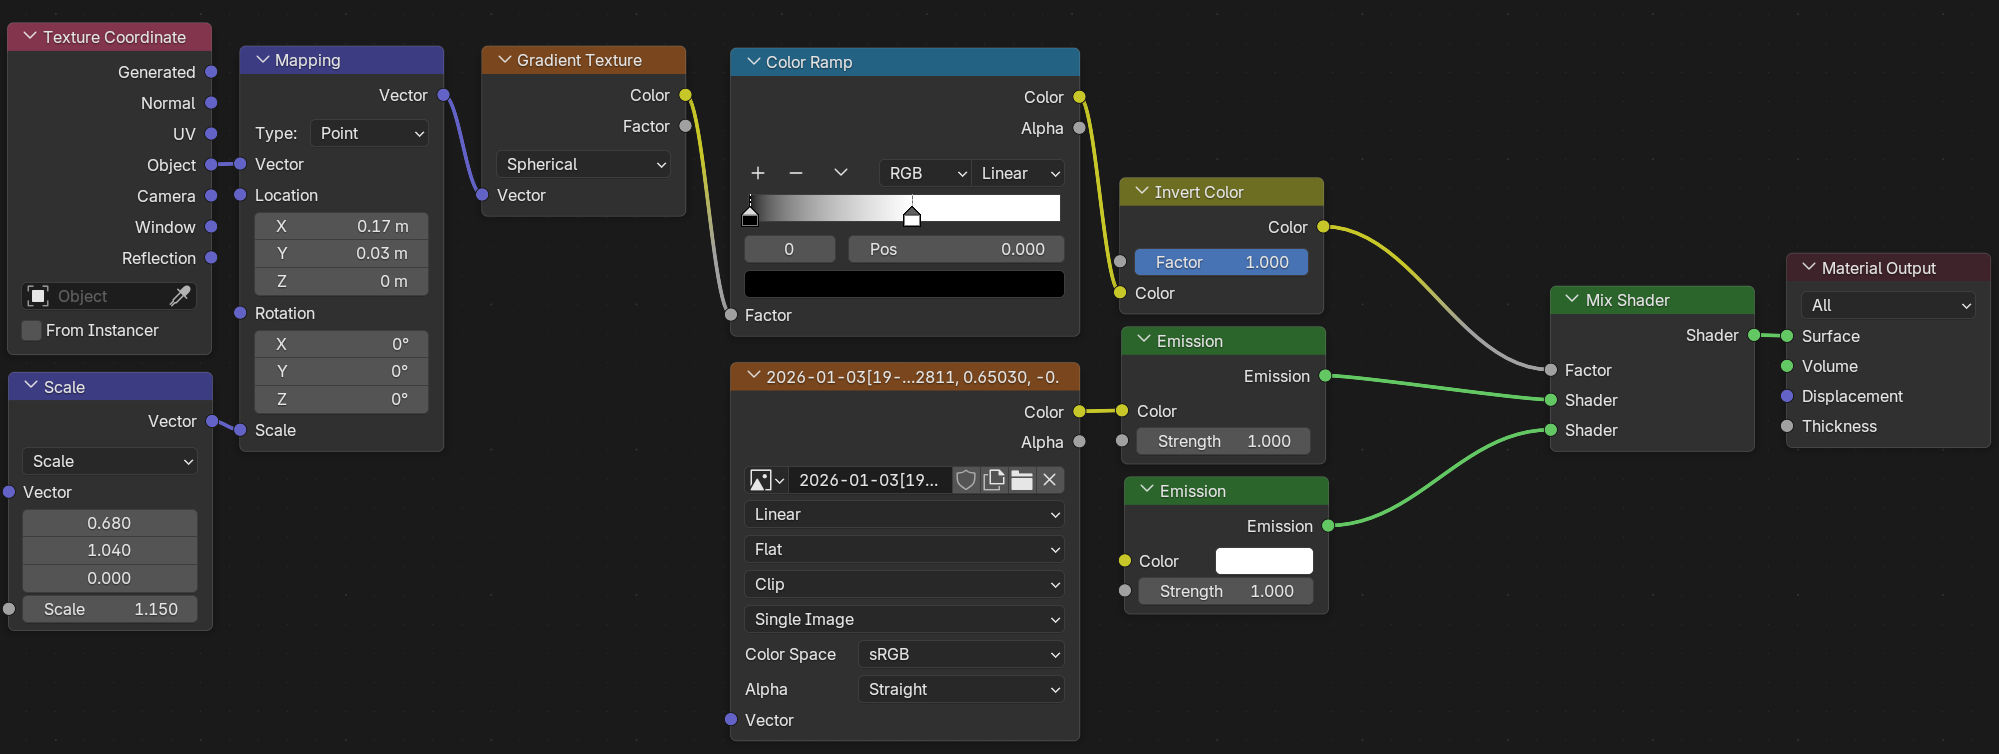This screenshot has height=754, width=1999.
Task: Enable From Instancer checkbox
Action: [x=32, y=330]
